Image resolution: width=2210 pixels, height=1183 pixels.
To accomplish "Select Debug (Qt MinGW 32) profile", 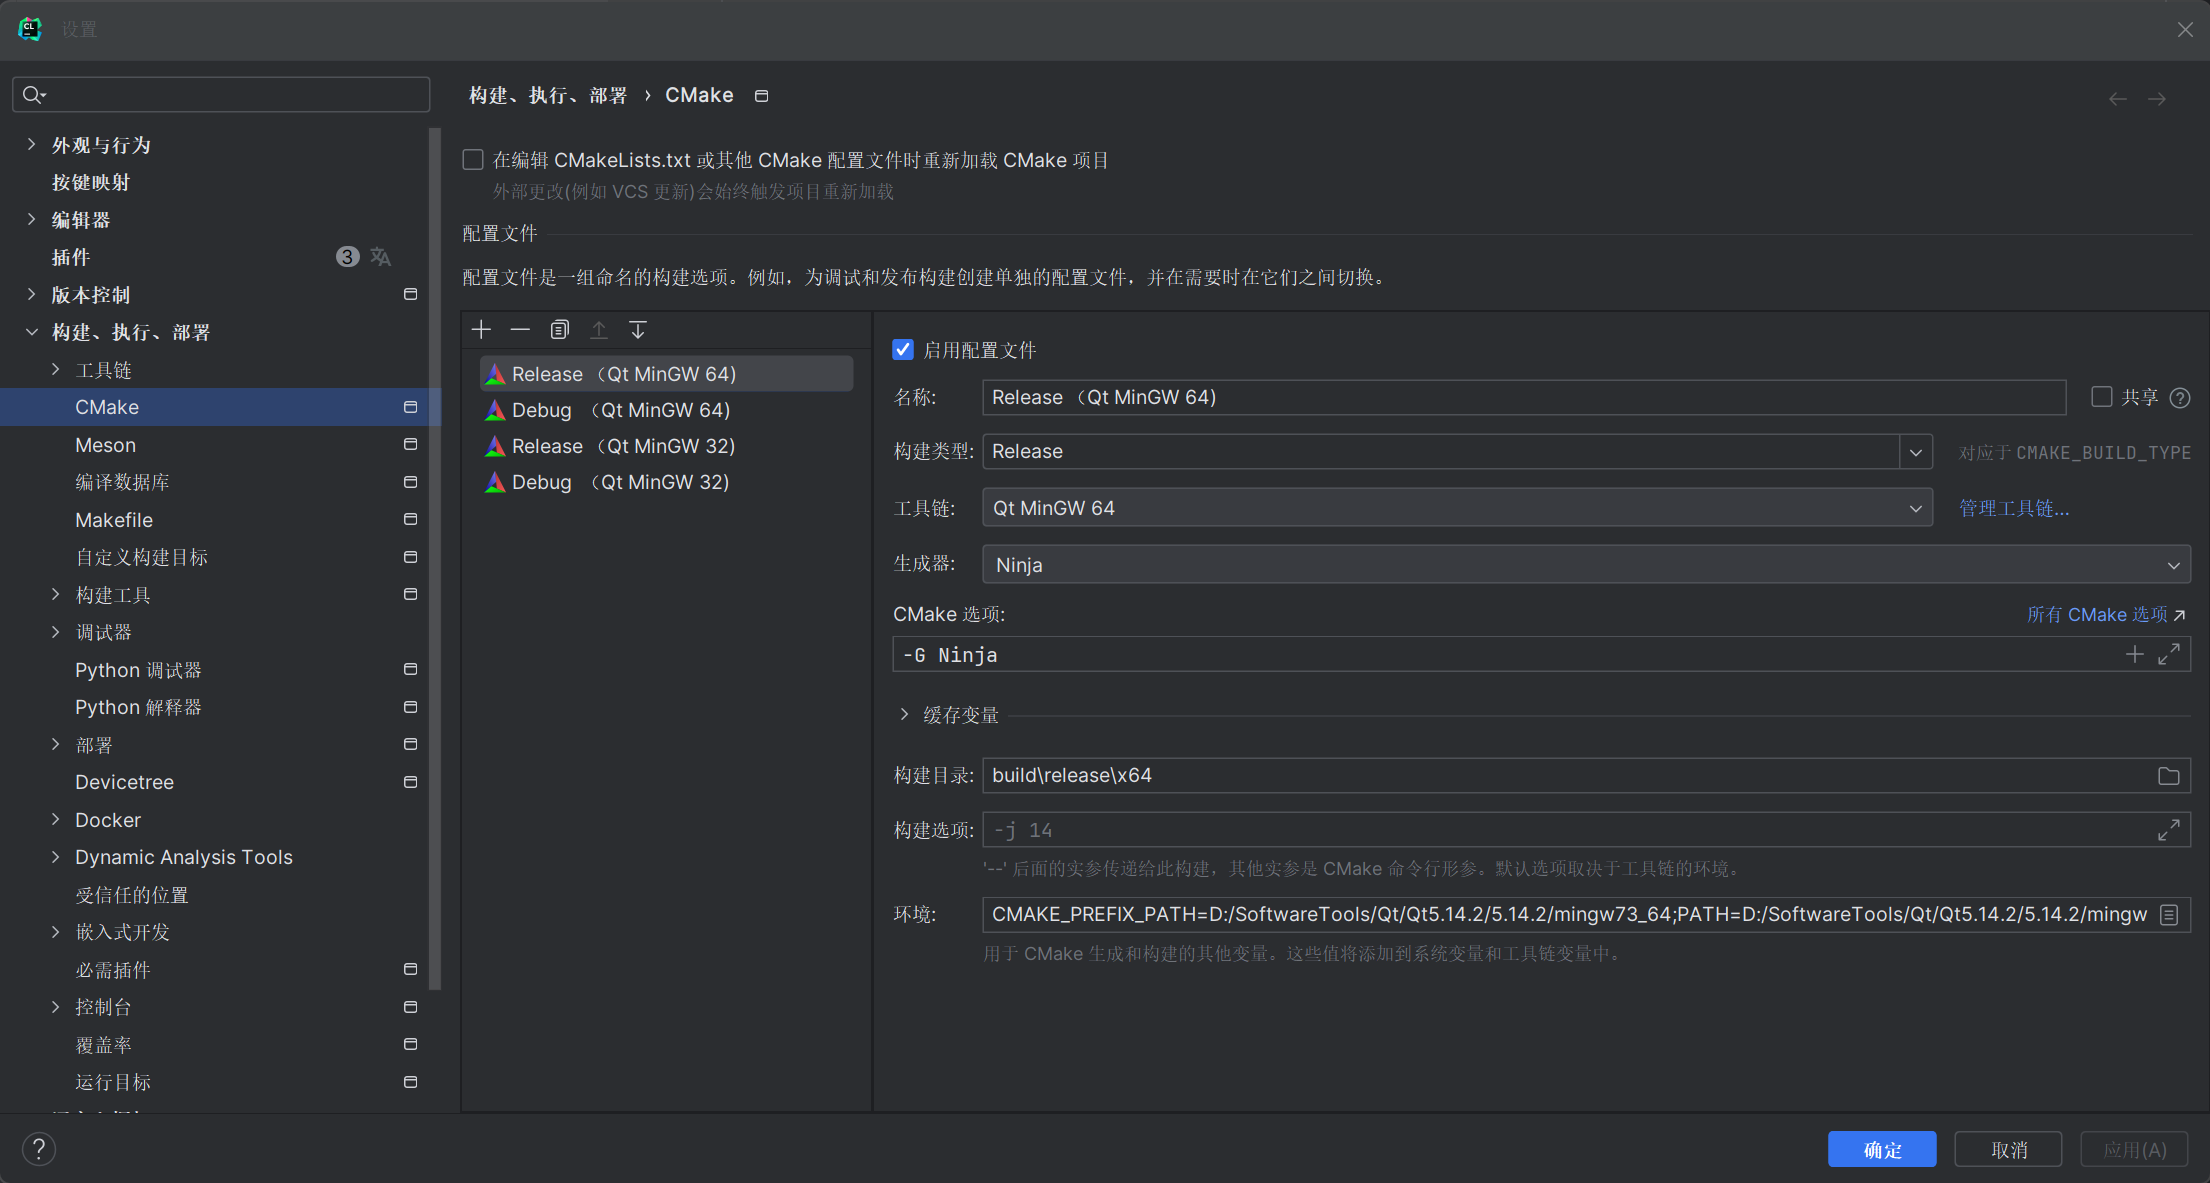I will (620, 482).
